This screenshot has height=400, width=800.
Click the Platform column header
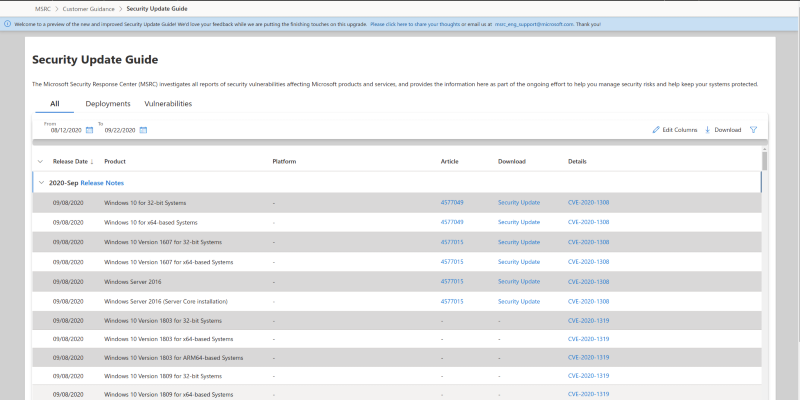284,162
